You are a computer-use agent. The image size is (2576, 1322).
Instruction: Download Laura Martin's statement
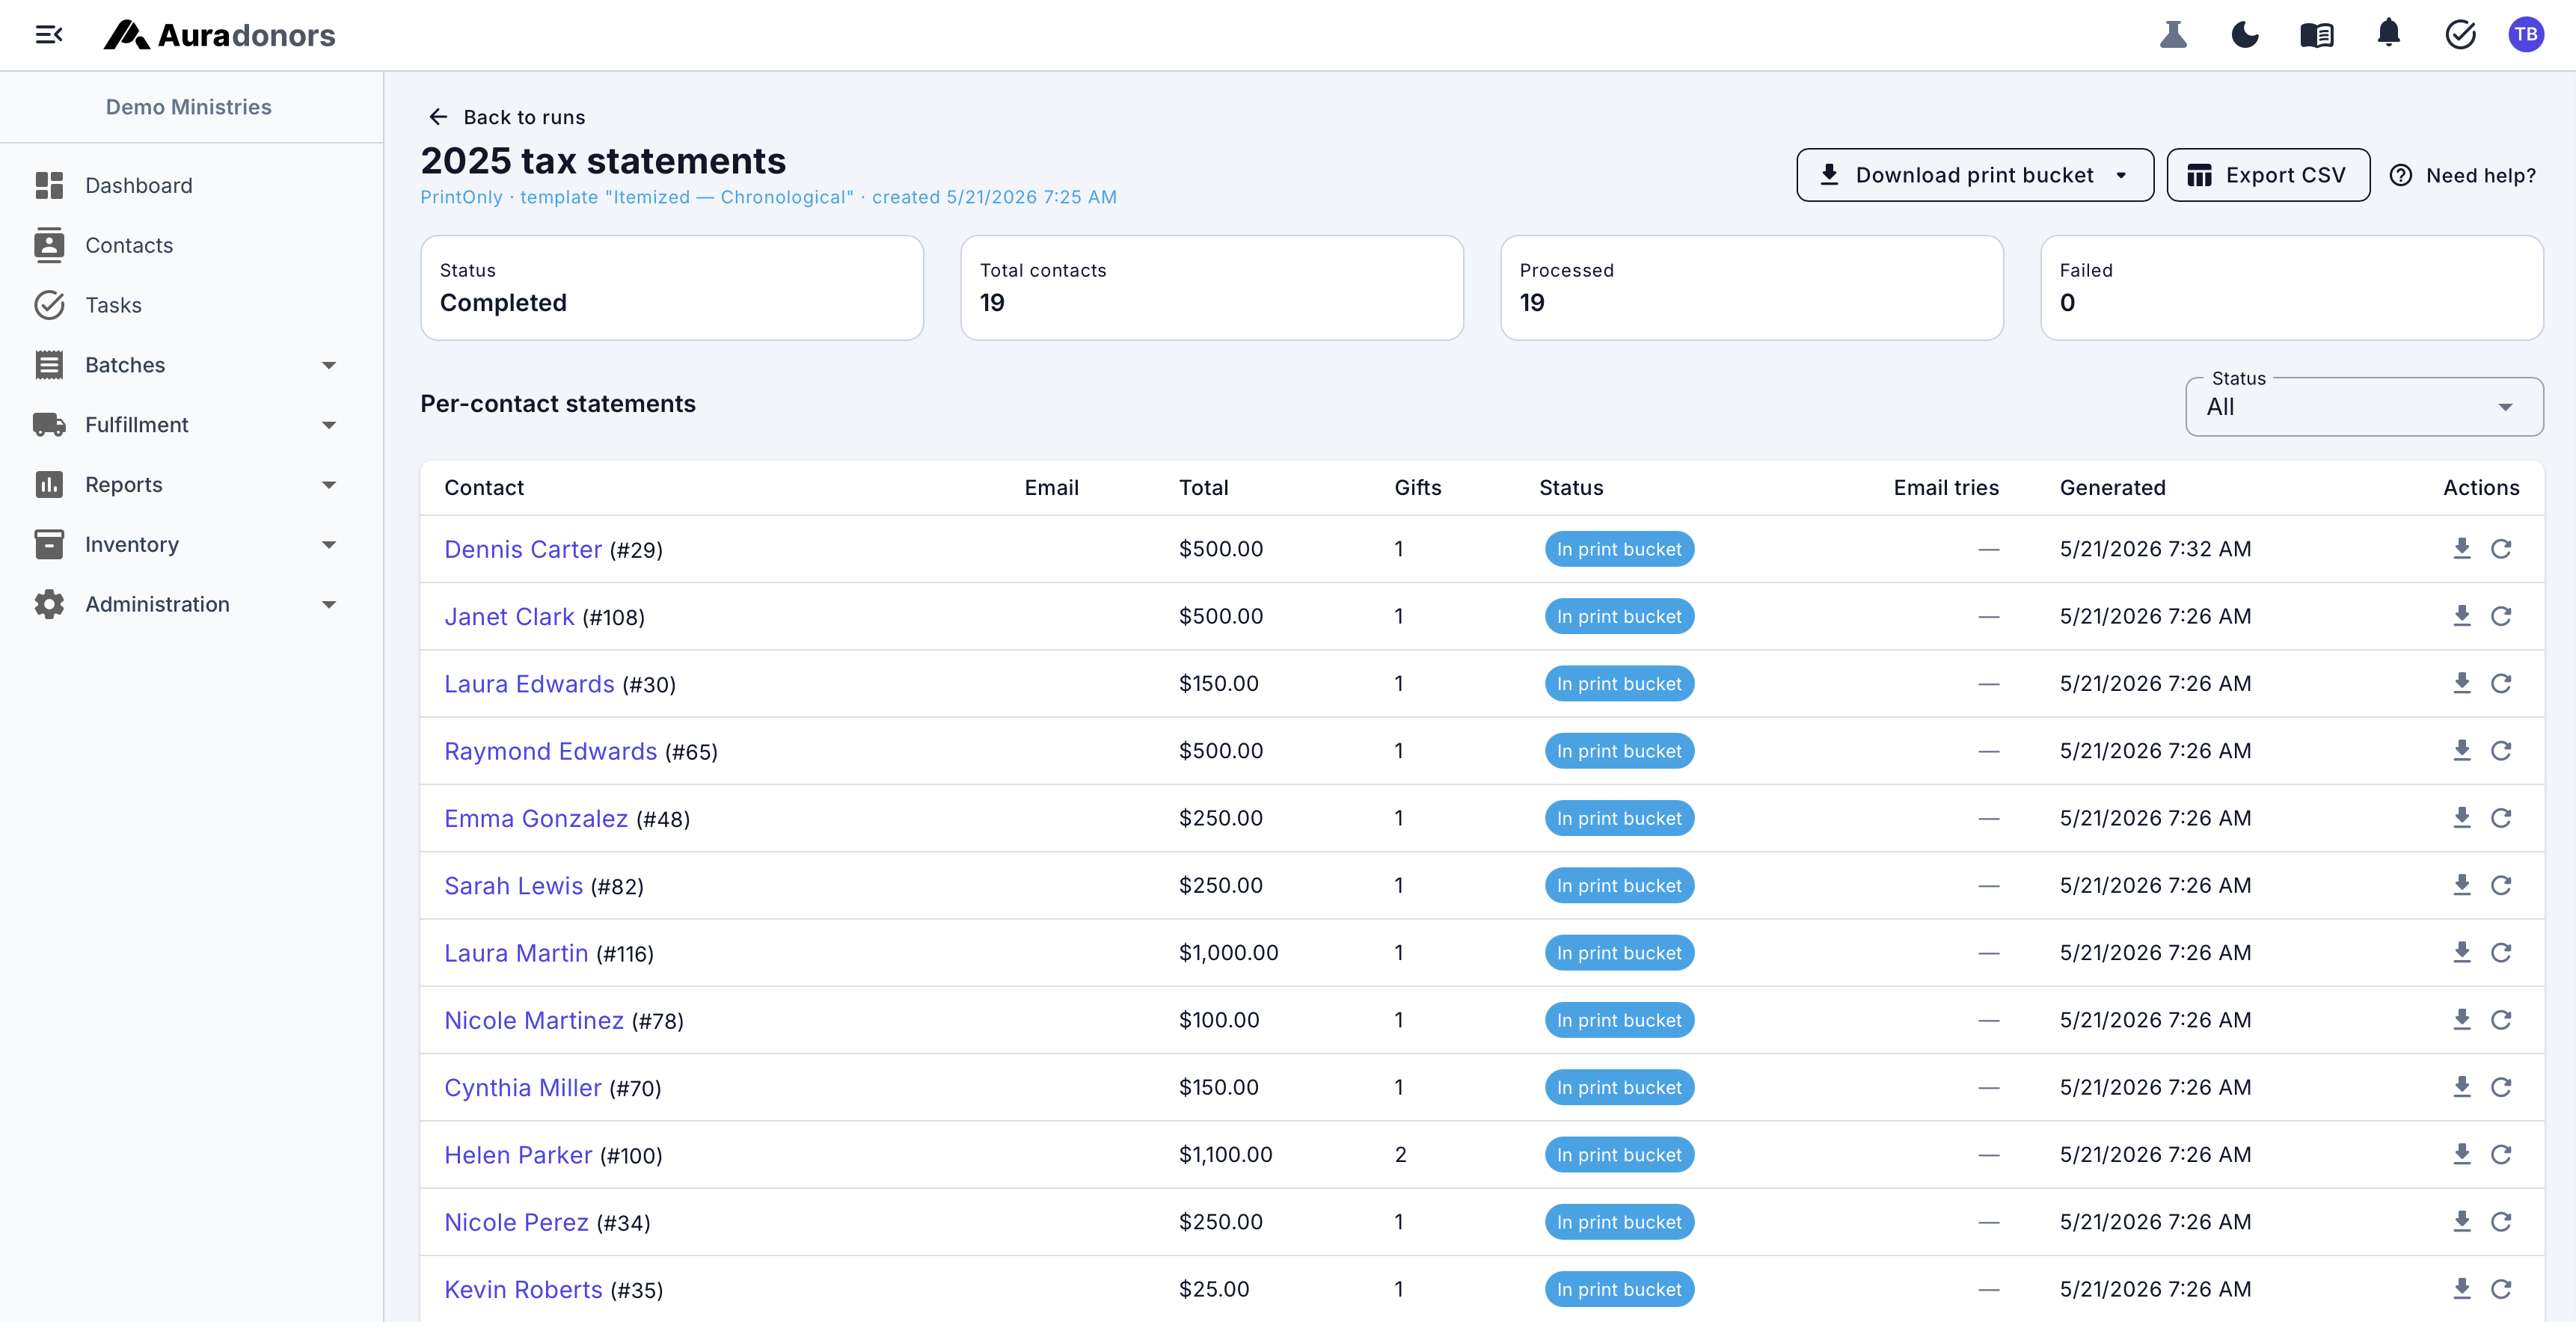[x=2462, y=952]
